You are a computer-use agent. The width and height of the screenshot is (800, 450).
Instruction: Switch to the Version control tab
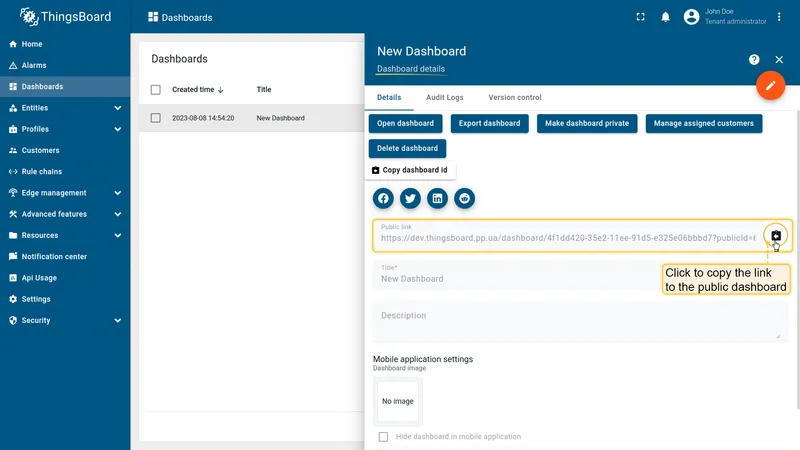[x=515, y=97]
